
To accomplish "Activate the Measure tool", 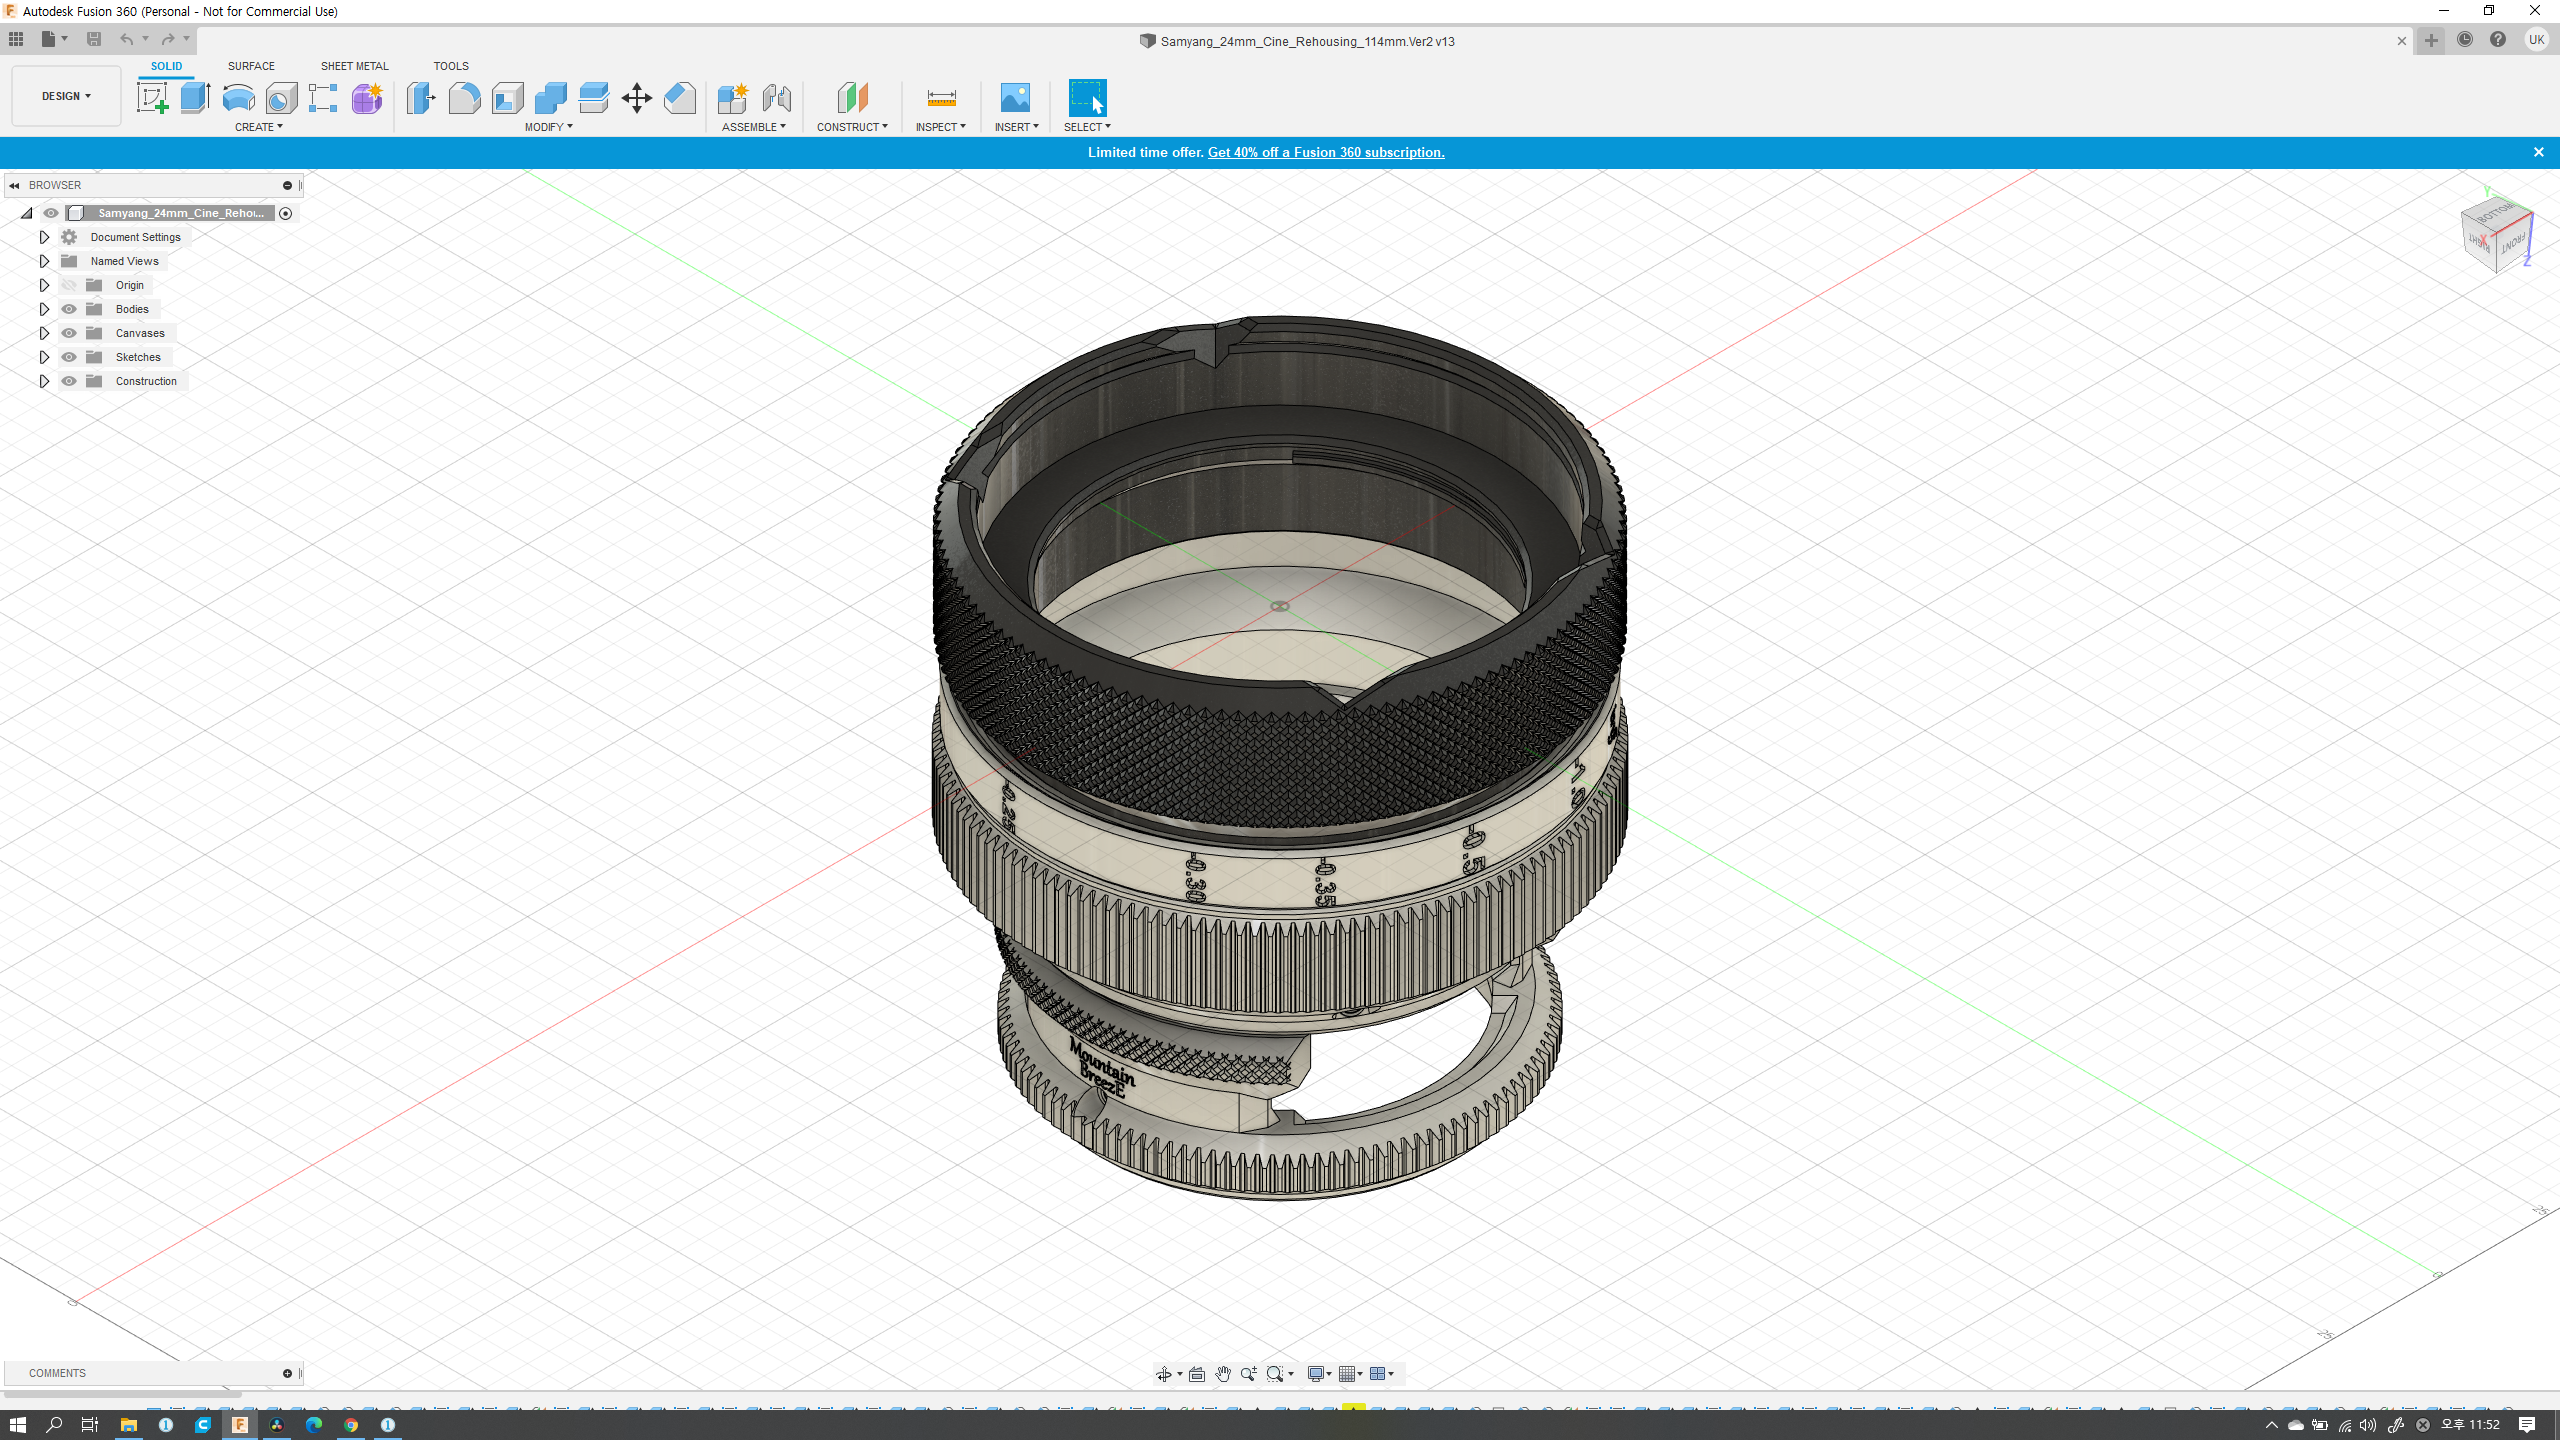I will (941, 98).
